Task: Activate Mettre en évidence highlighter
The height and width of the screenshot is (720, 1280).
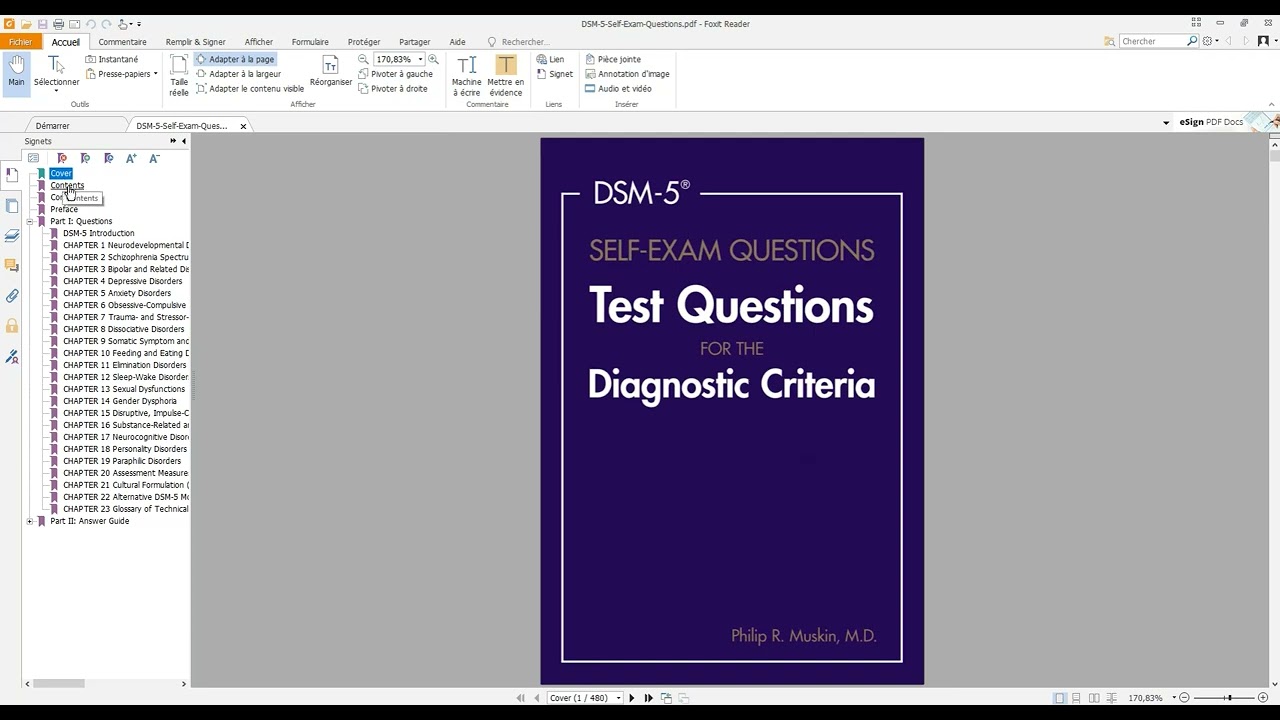Action: click(505, 75)
